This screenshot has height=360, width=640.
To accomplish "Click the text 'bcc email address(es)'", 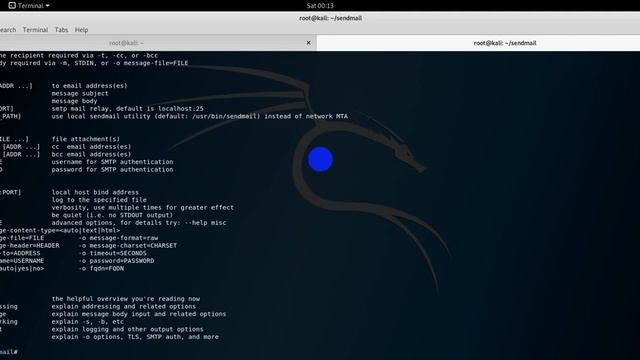I will coord(91,154).
